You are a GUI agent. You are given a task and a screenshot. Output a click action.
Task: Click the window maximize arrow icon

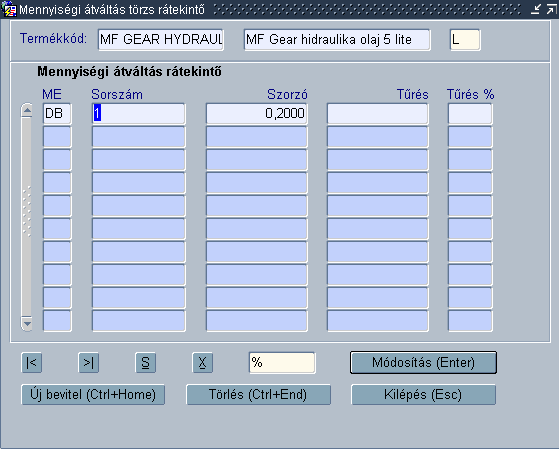click(552, 9)
